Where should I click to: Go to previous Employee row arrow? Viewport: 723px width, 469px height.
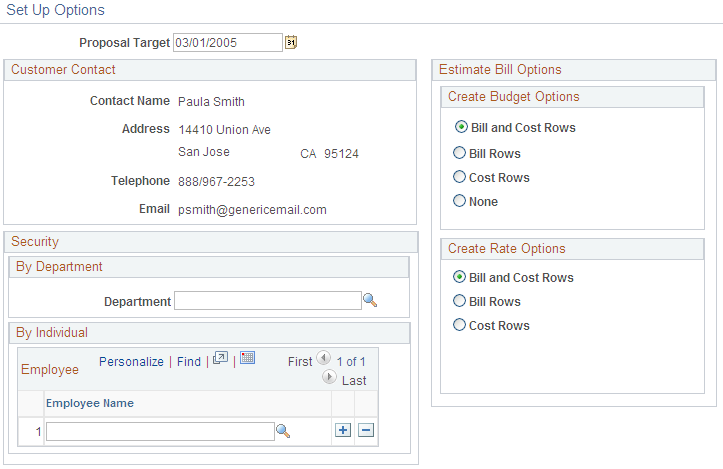pyautogui.click(x=324, y=357)
